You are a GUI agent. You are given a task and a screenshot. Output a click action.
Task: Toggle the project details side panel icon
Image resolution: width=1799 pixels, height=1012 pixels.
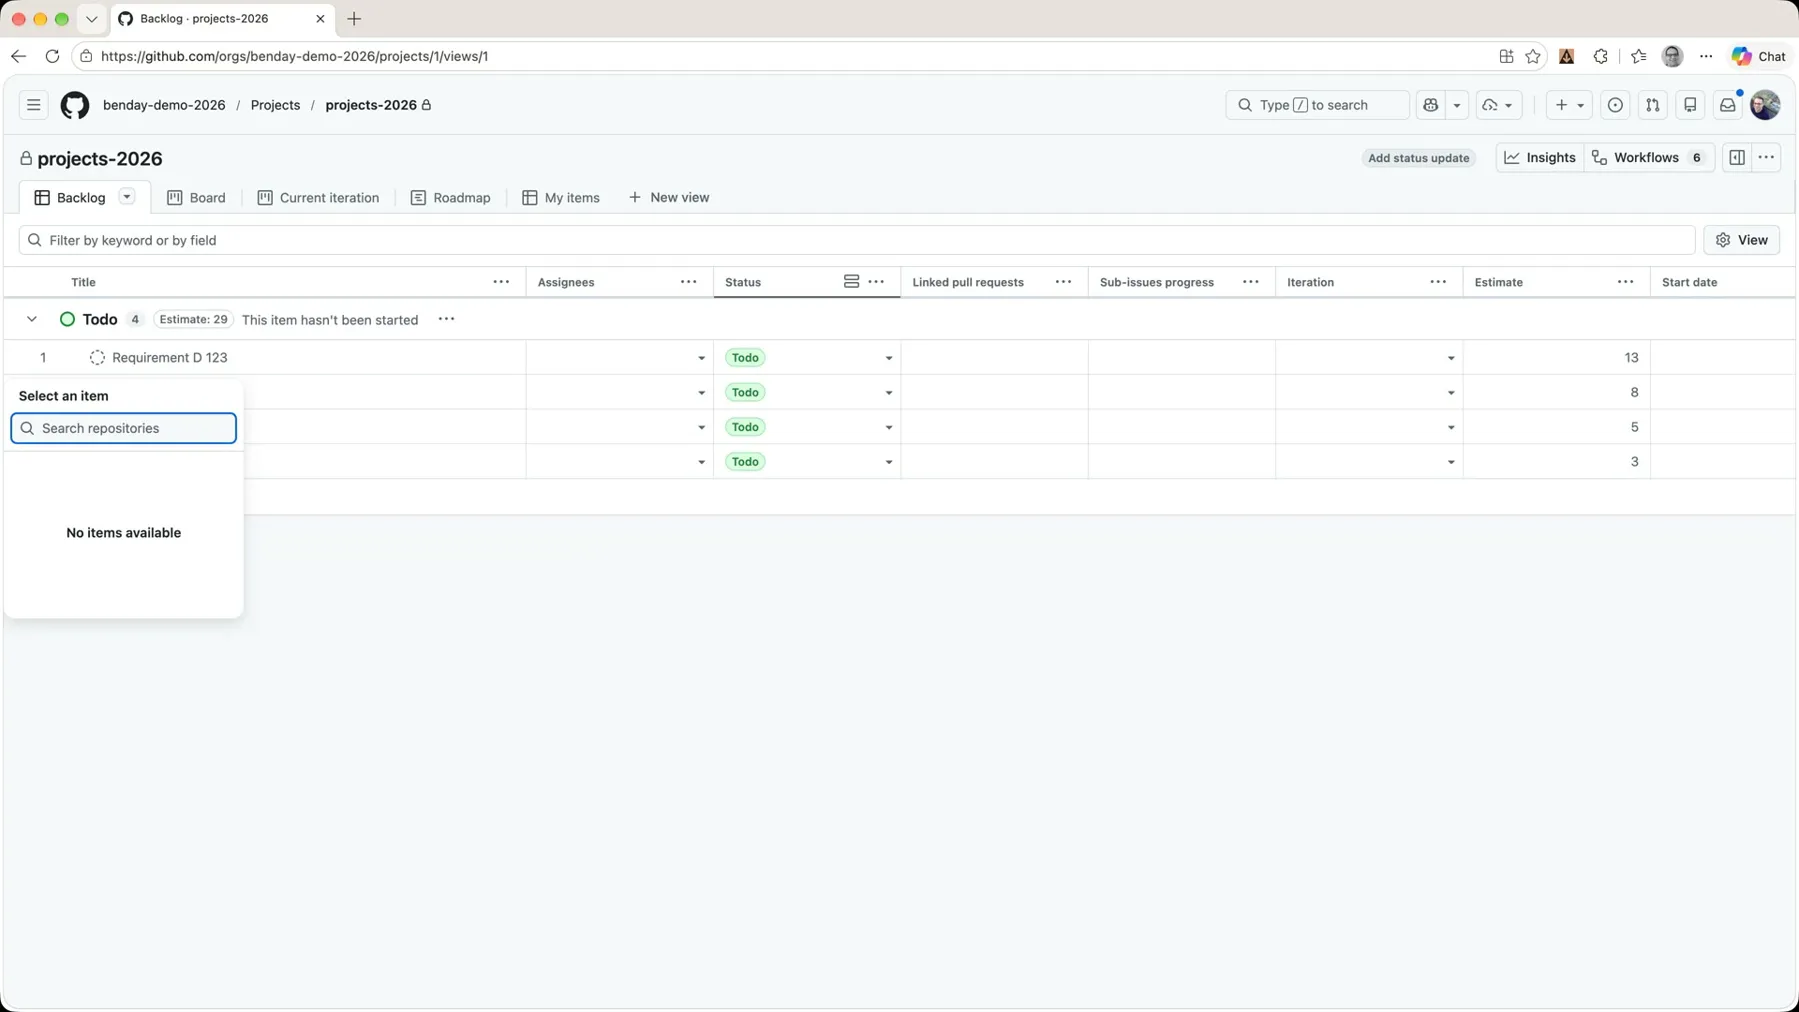click(1737, 158)
